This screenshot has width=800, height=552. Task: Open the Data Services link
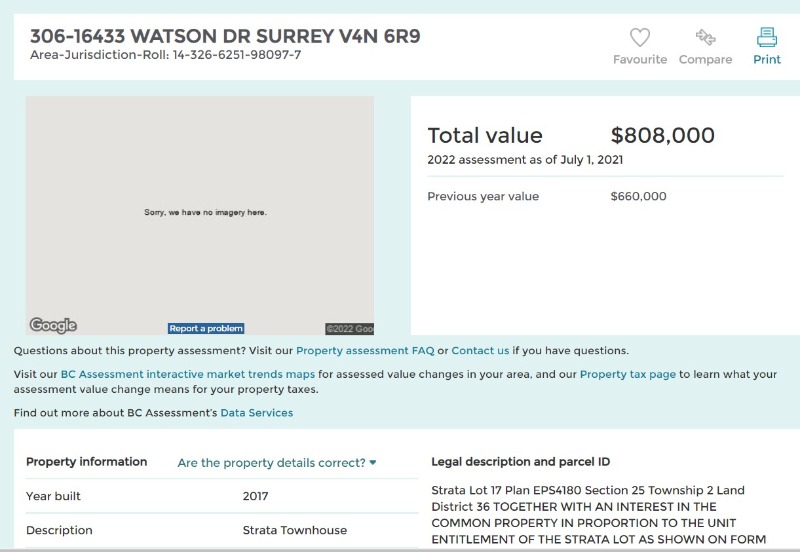(257, 413)
